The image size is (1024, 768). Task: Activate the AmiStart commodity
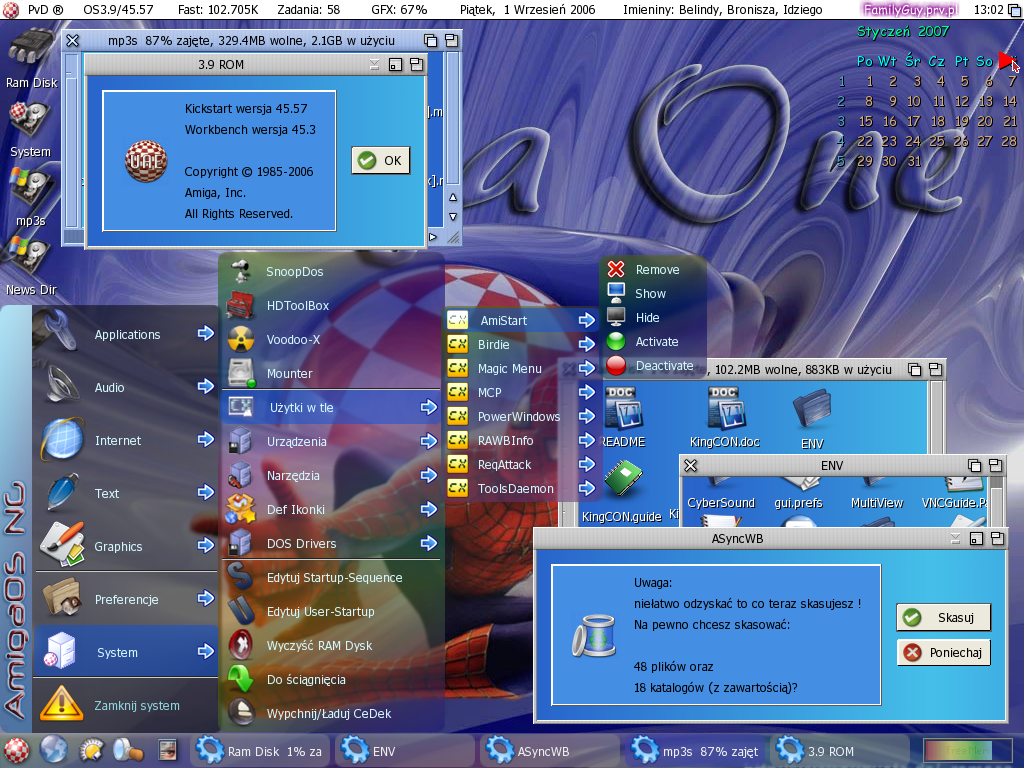coord(652,342)
